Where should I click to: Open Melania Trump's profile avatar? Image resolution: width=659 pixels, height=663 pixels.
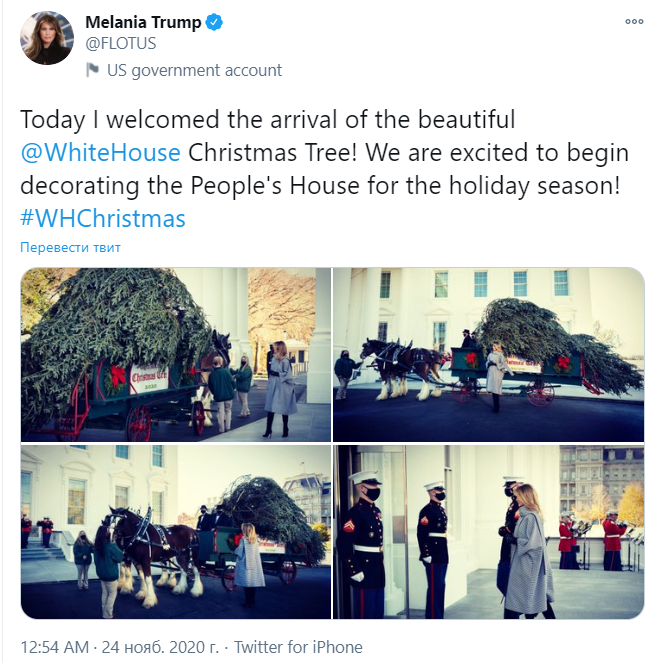pyautogui.click(x=47, y=38)
